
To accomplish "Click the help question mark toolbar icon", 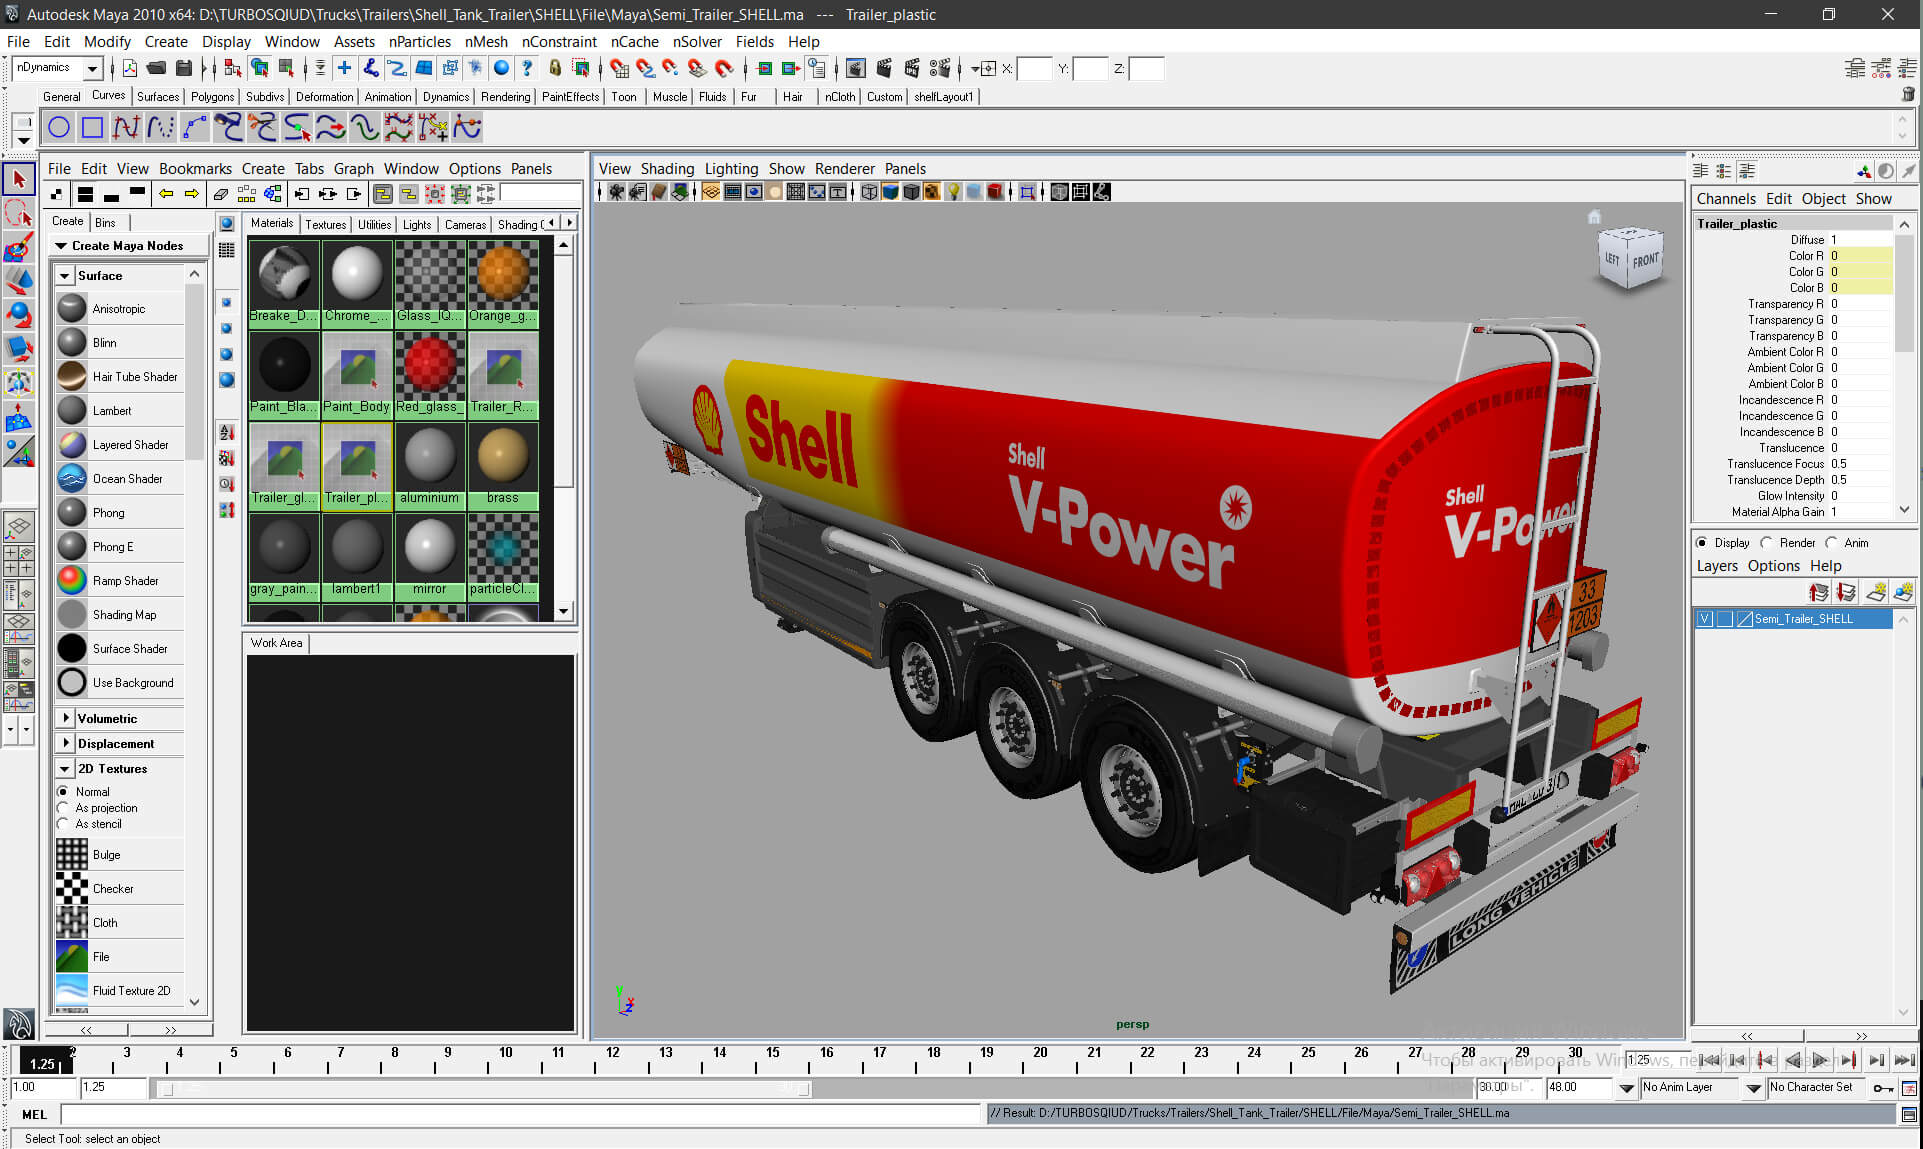I will (x=527, y=68).
